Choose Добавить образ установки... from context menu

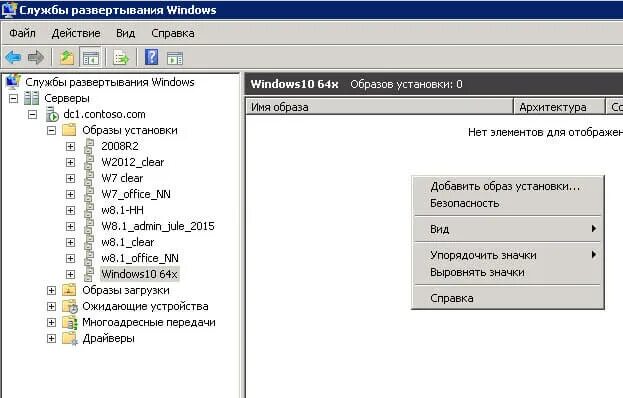pyautogui.click(x=507, y=186)
